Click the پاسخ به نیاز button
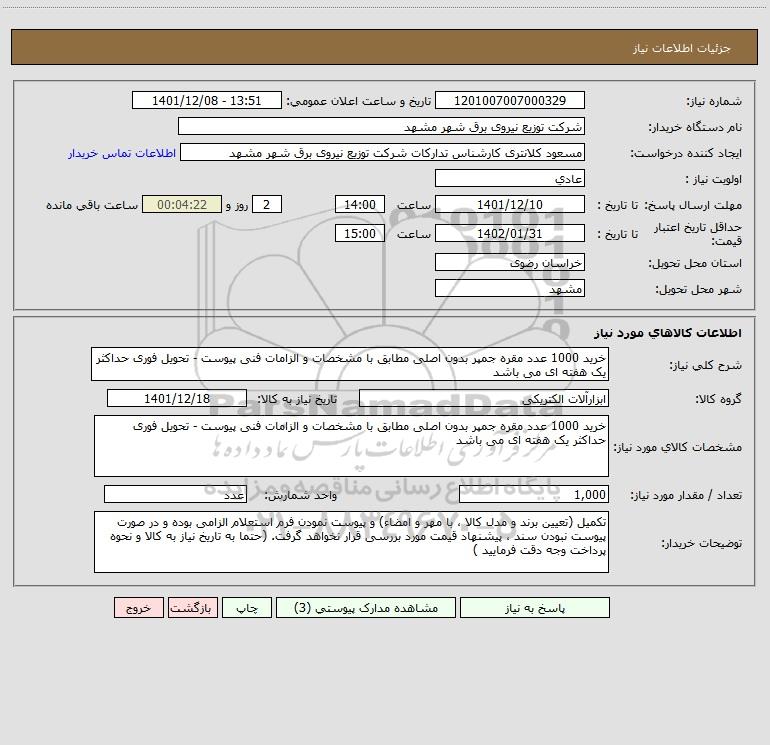The width and height of the screenshot is (770, 745). click(x=535, y=608)
